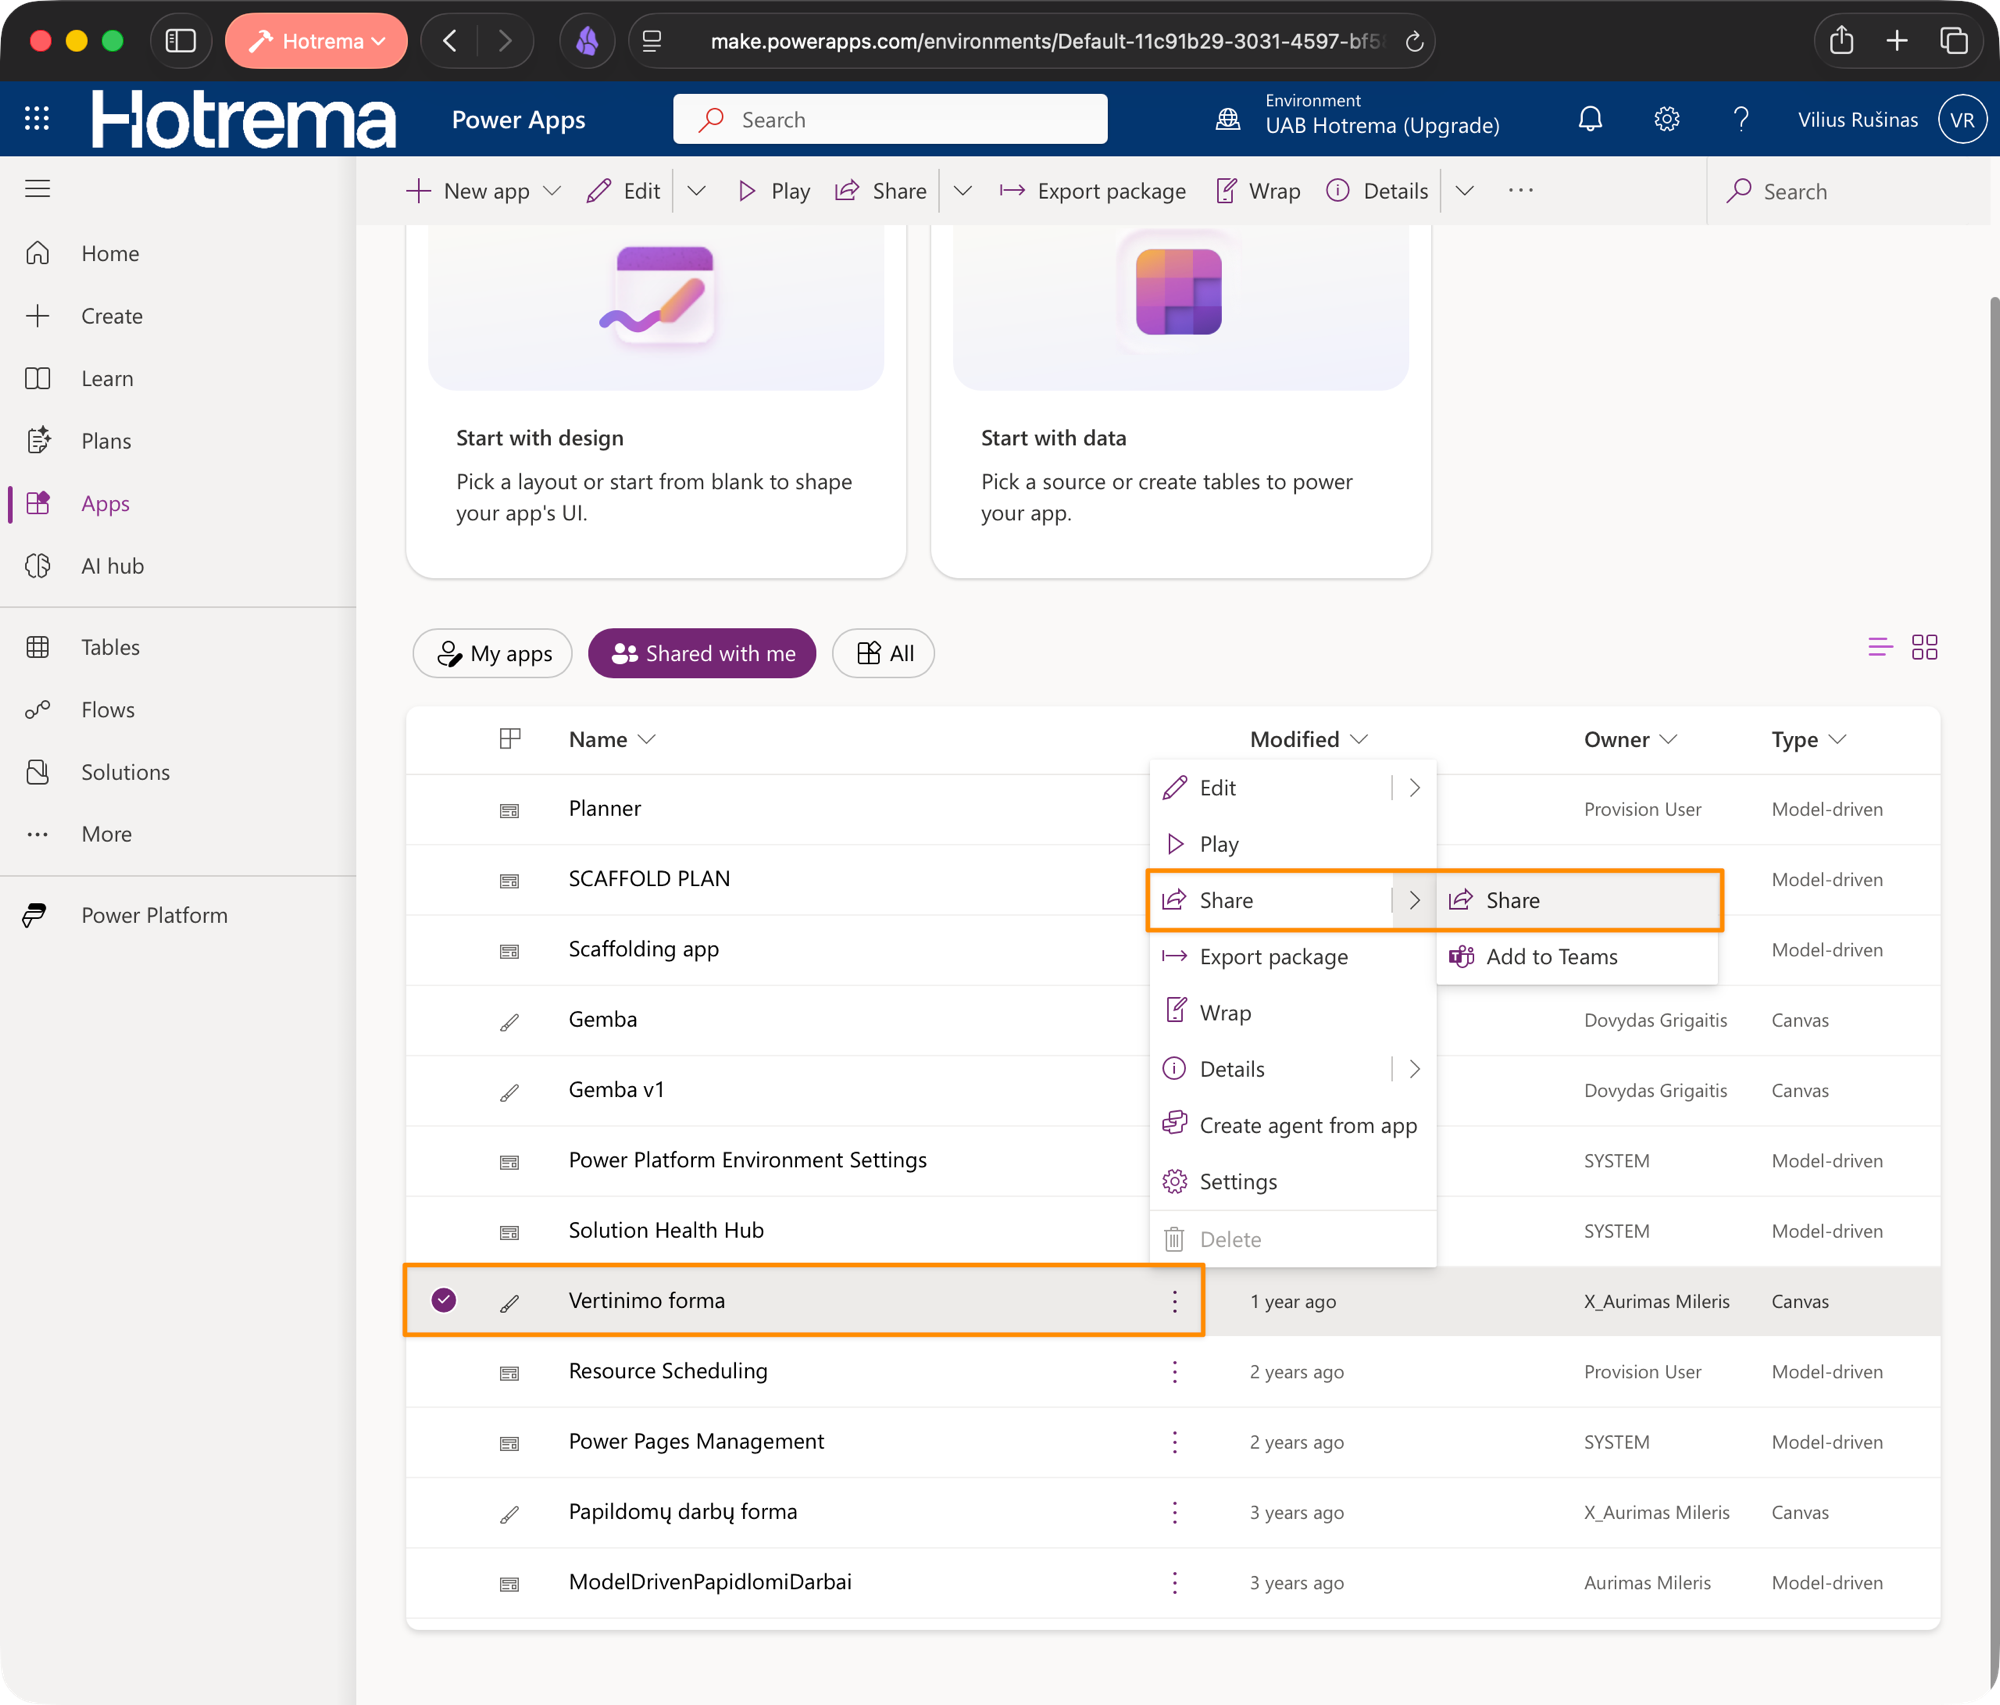Expand the New app dropdown

coord(552,191)
